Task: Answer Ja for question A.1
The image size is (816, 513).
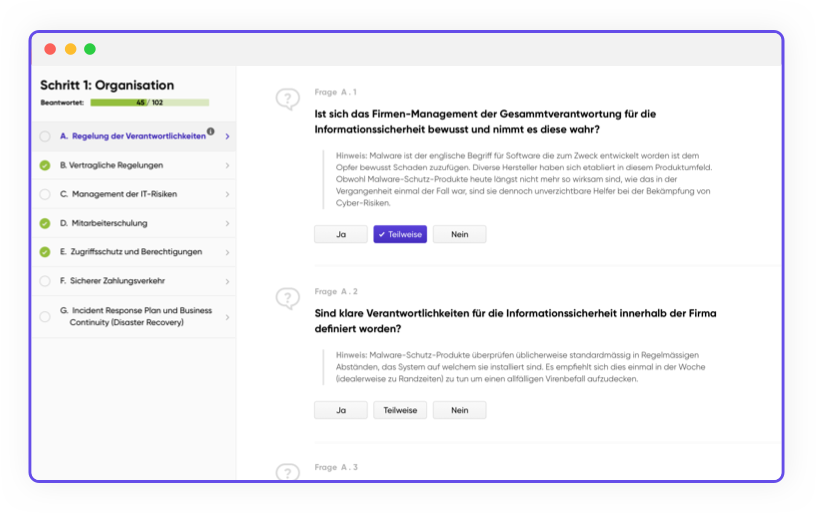Action: 341,234
